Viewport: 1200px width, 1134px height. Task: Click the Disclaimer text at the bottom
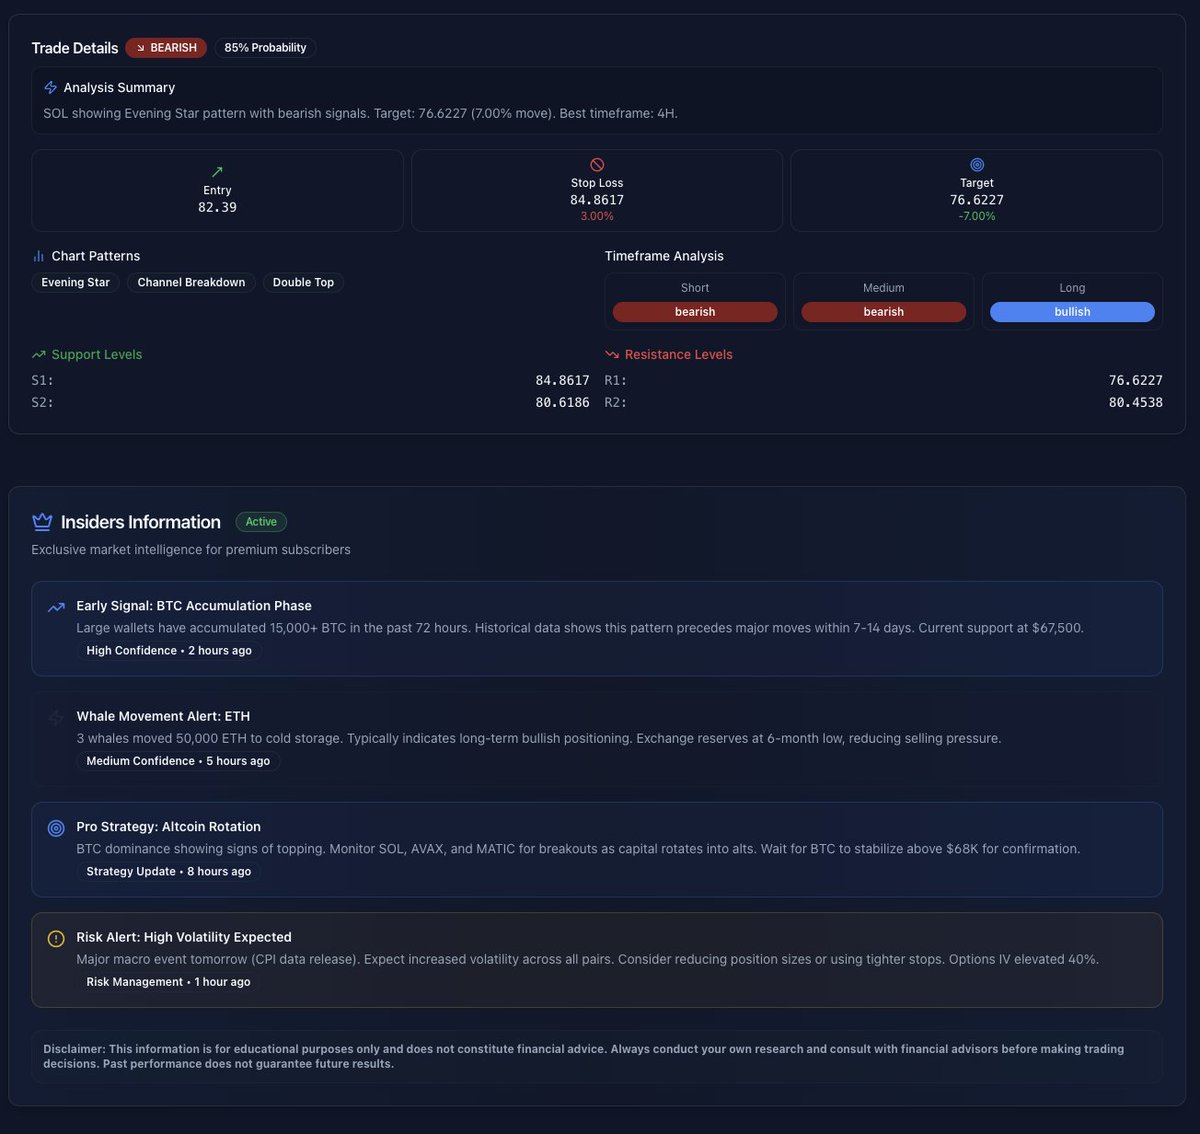[x=584, y=1056]
